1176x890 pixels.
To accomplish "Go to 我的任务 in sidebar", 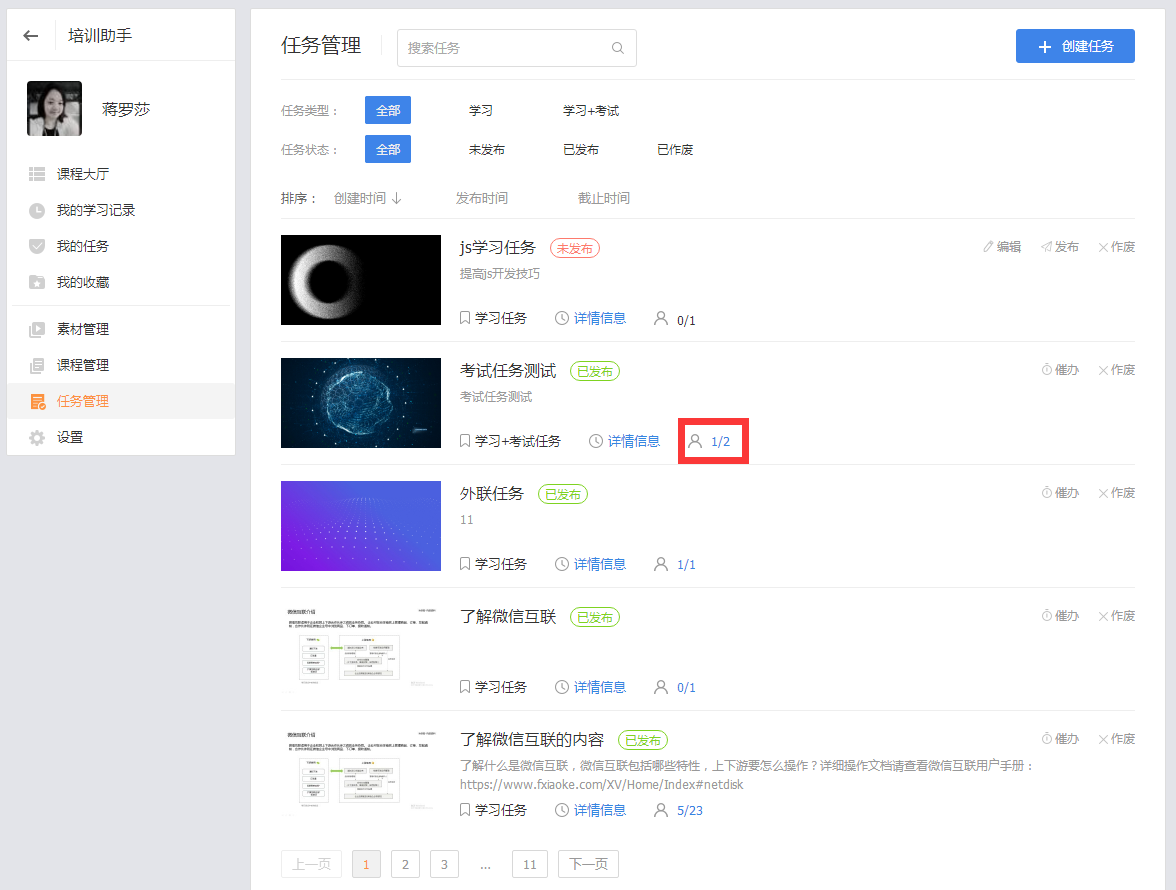I will click(82, 246).
